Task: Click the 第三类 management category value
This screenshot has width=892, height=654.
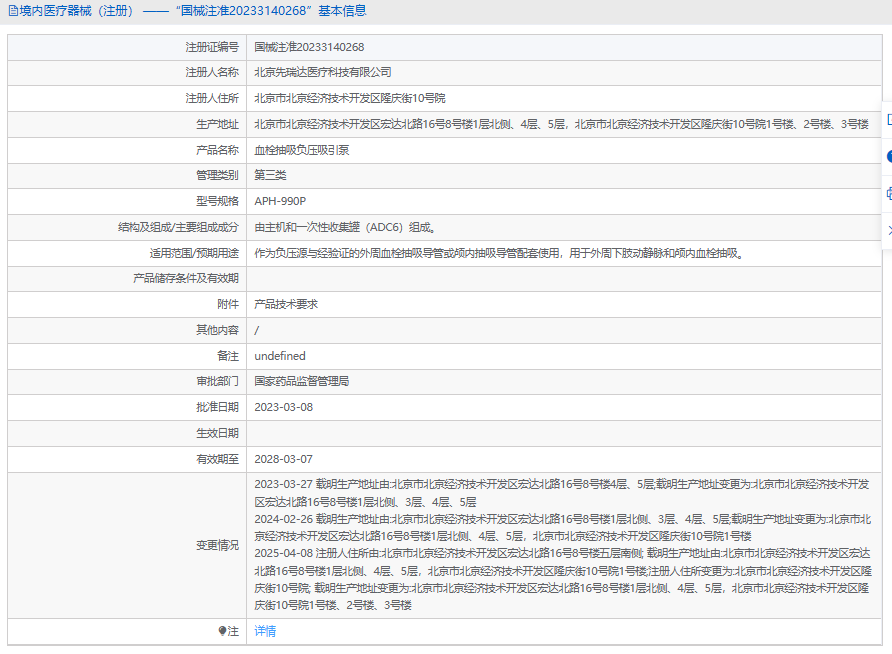Action: tap(270, 175)
